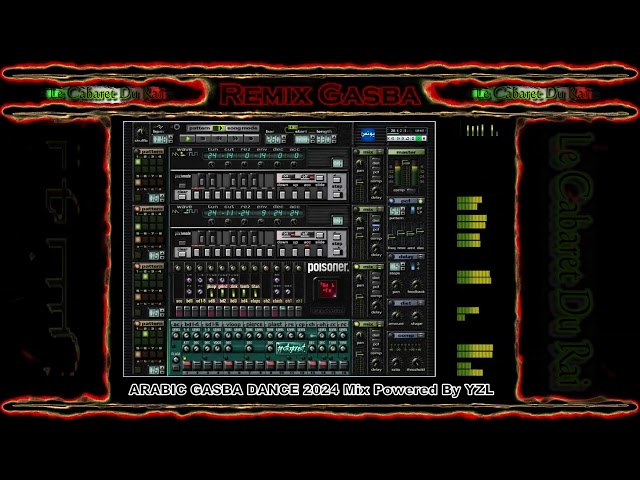Open the menu icon on the first mix channel
The image size is (640, 480).
(x=380, y=152)
